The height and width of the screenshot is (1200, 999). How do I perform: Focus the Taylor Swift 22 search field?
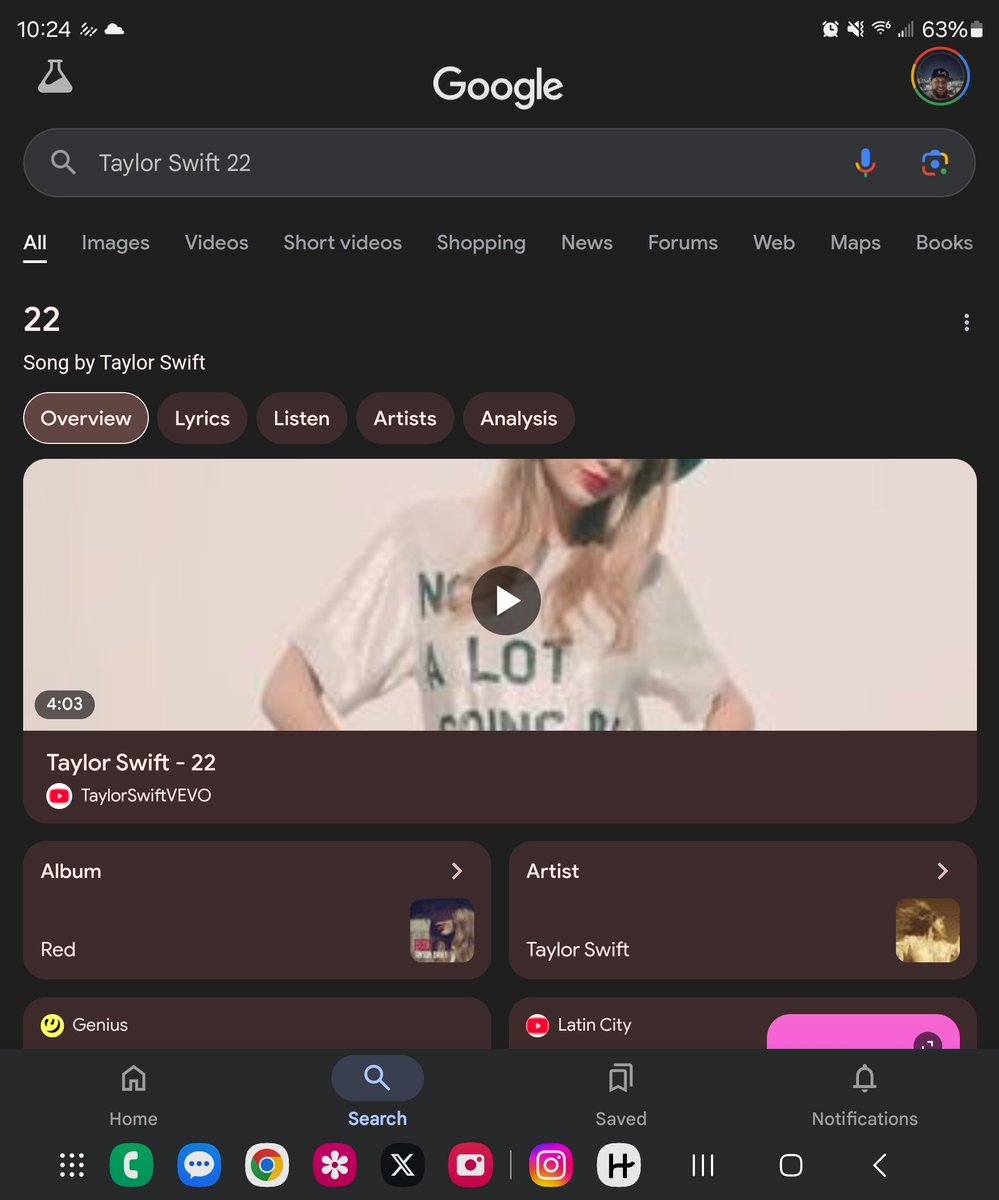tap(499, 162)
